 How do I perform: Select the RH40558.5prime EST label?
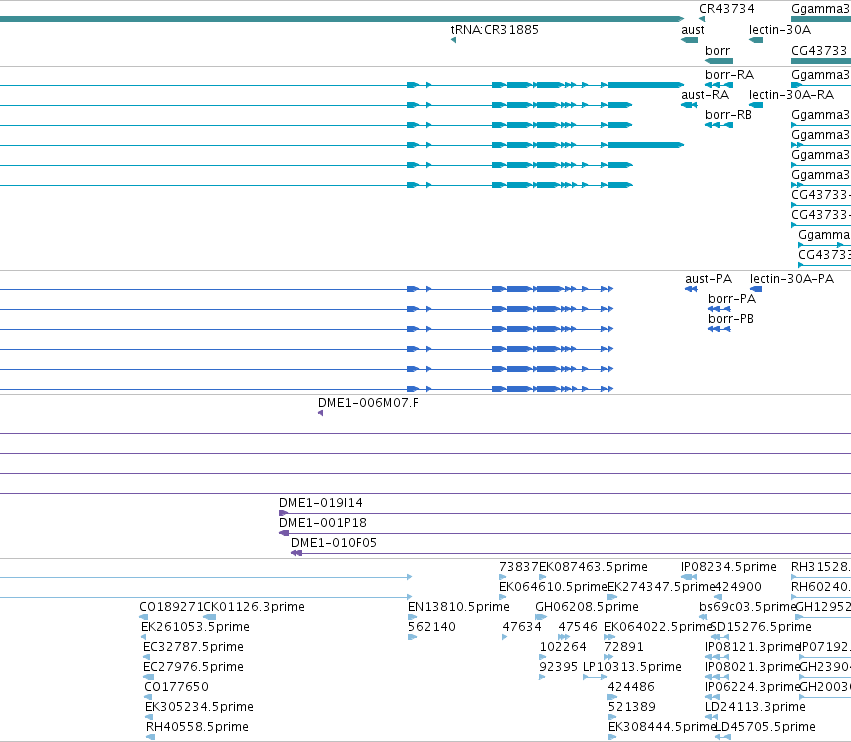pos(197,727)
